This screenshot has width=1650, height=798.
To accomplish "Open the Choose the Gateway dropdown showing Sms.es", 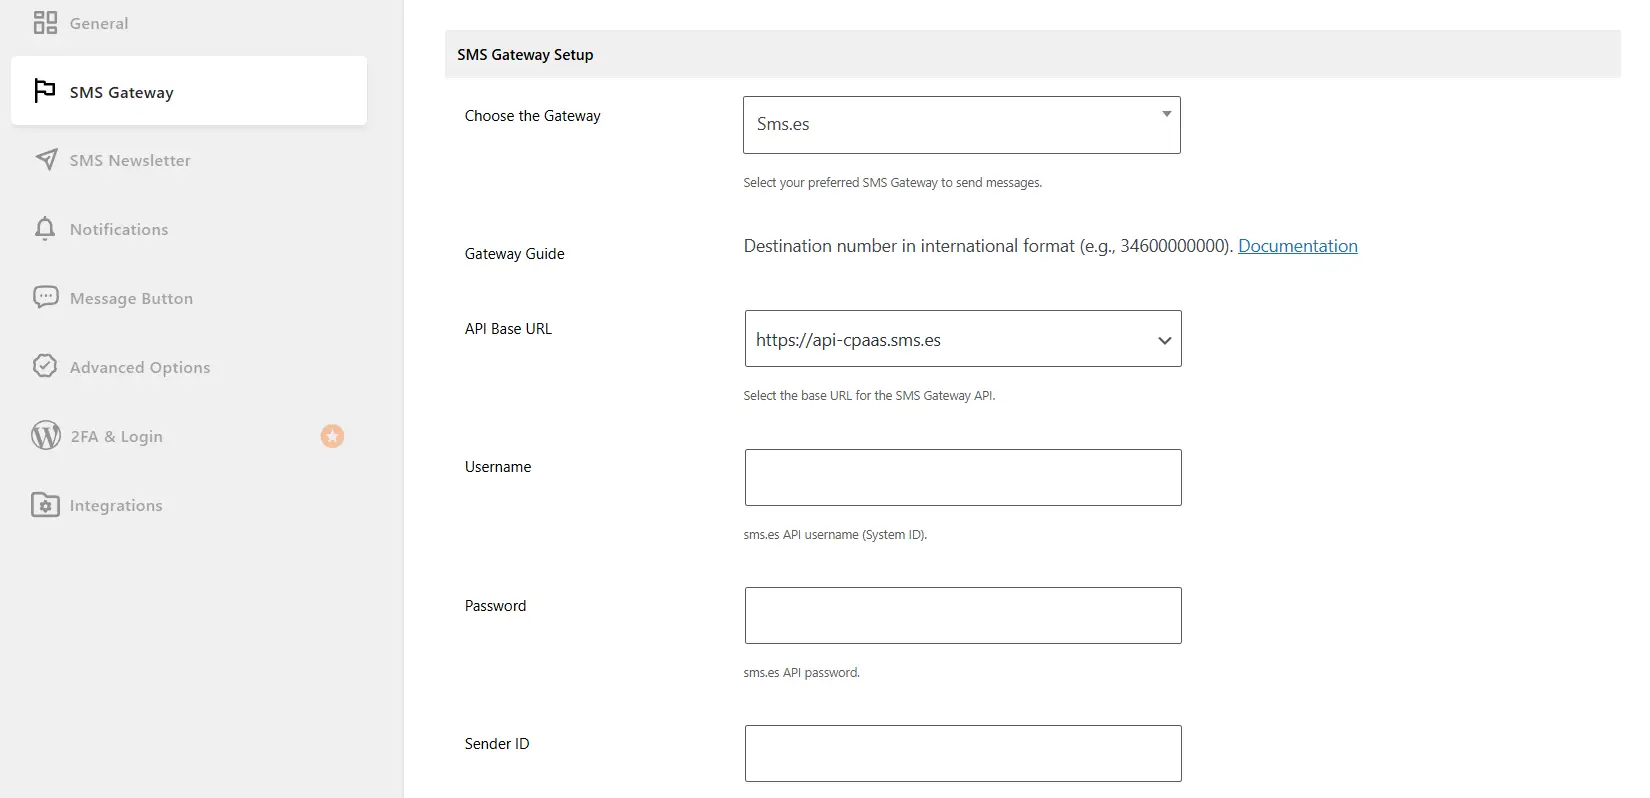I will pyautogui.click(x=960, y=125).
